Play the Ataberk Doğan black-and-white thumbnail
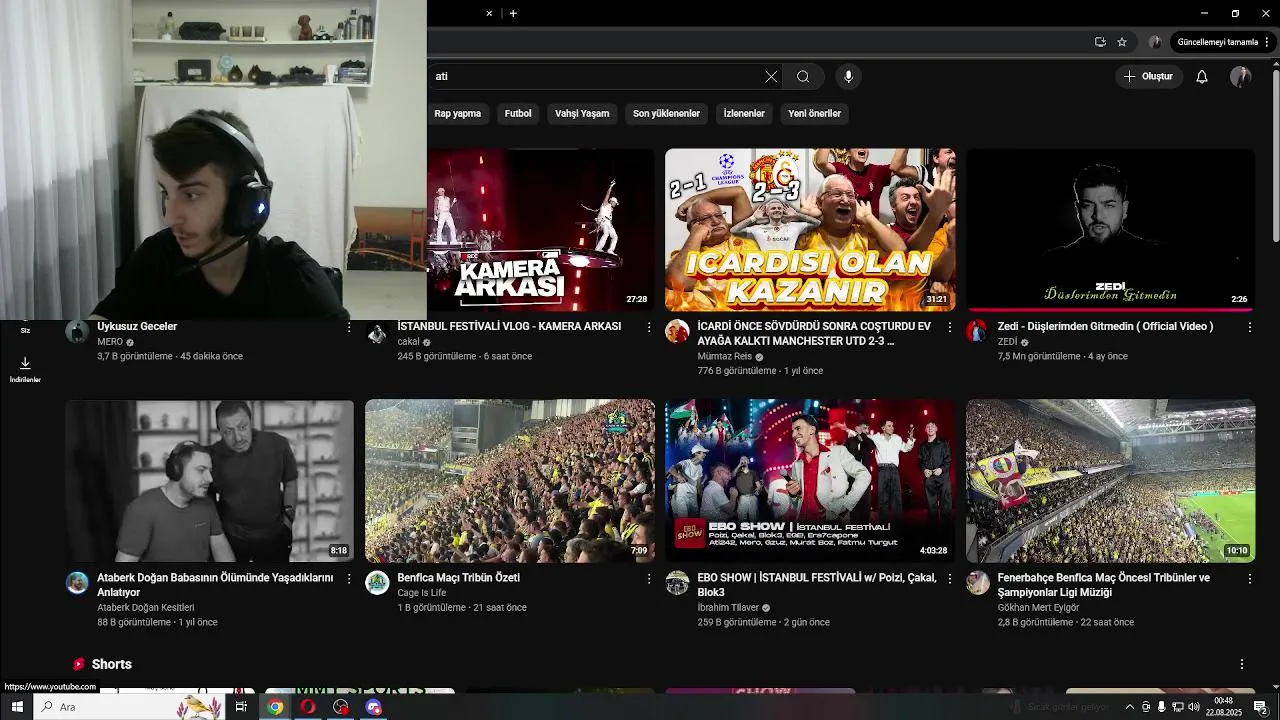1280x720 pixels. [210, 481]
